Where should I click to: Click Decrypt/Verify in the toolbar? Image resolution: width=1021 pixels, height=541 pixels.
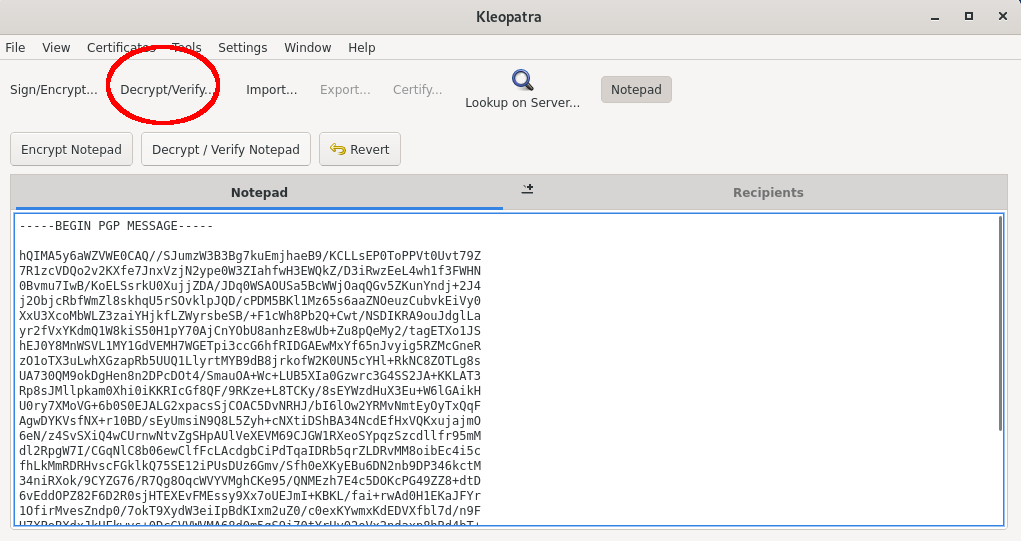click(167, 90)
